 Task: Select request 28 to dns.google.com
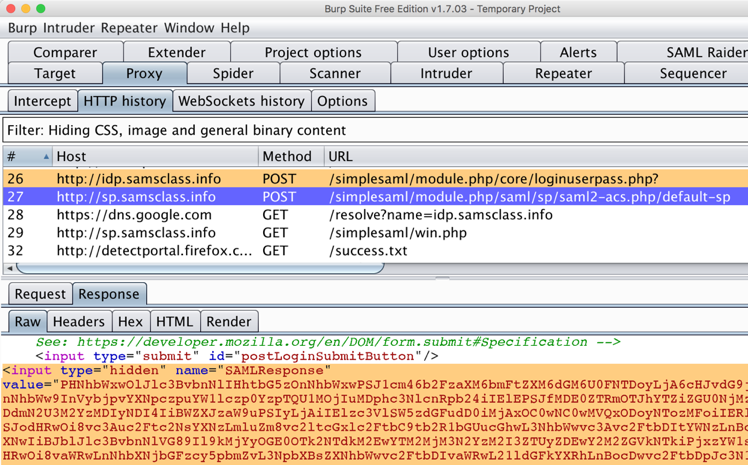click(x=375, y=215)
